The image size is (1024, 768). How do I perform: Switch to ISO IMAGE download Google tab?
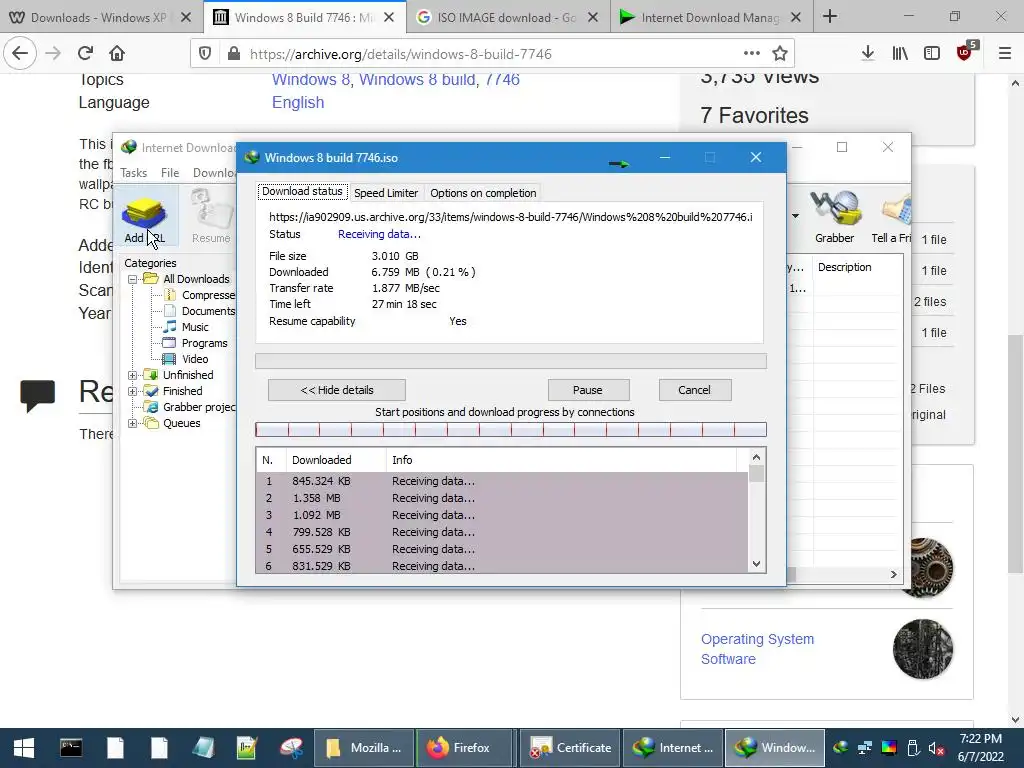[x=507, y=18]
